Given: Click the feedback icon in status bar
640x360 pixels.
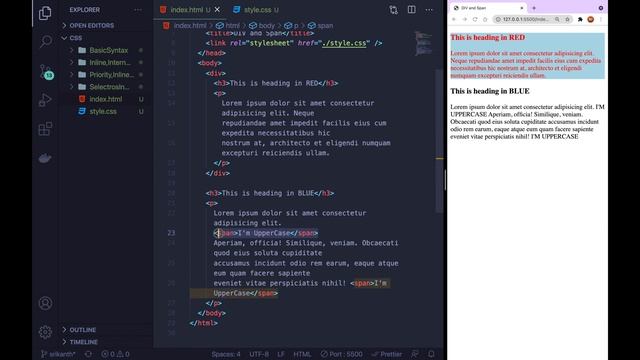Looking at the screenshot, I should pyautogui.click(x=415, y=354).
